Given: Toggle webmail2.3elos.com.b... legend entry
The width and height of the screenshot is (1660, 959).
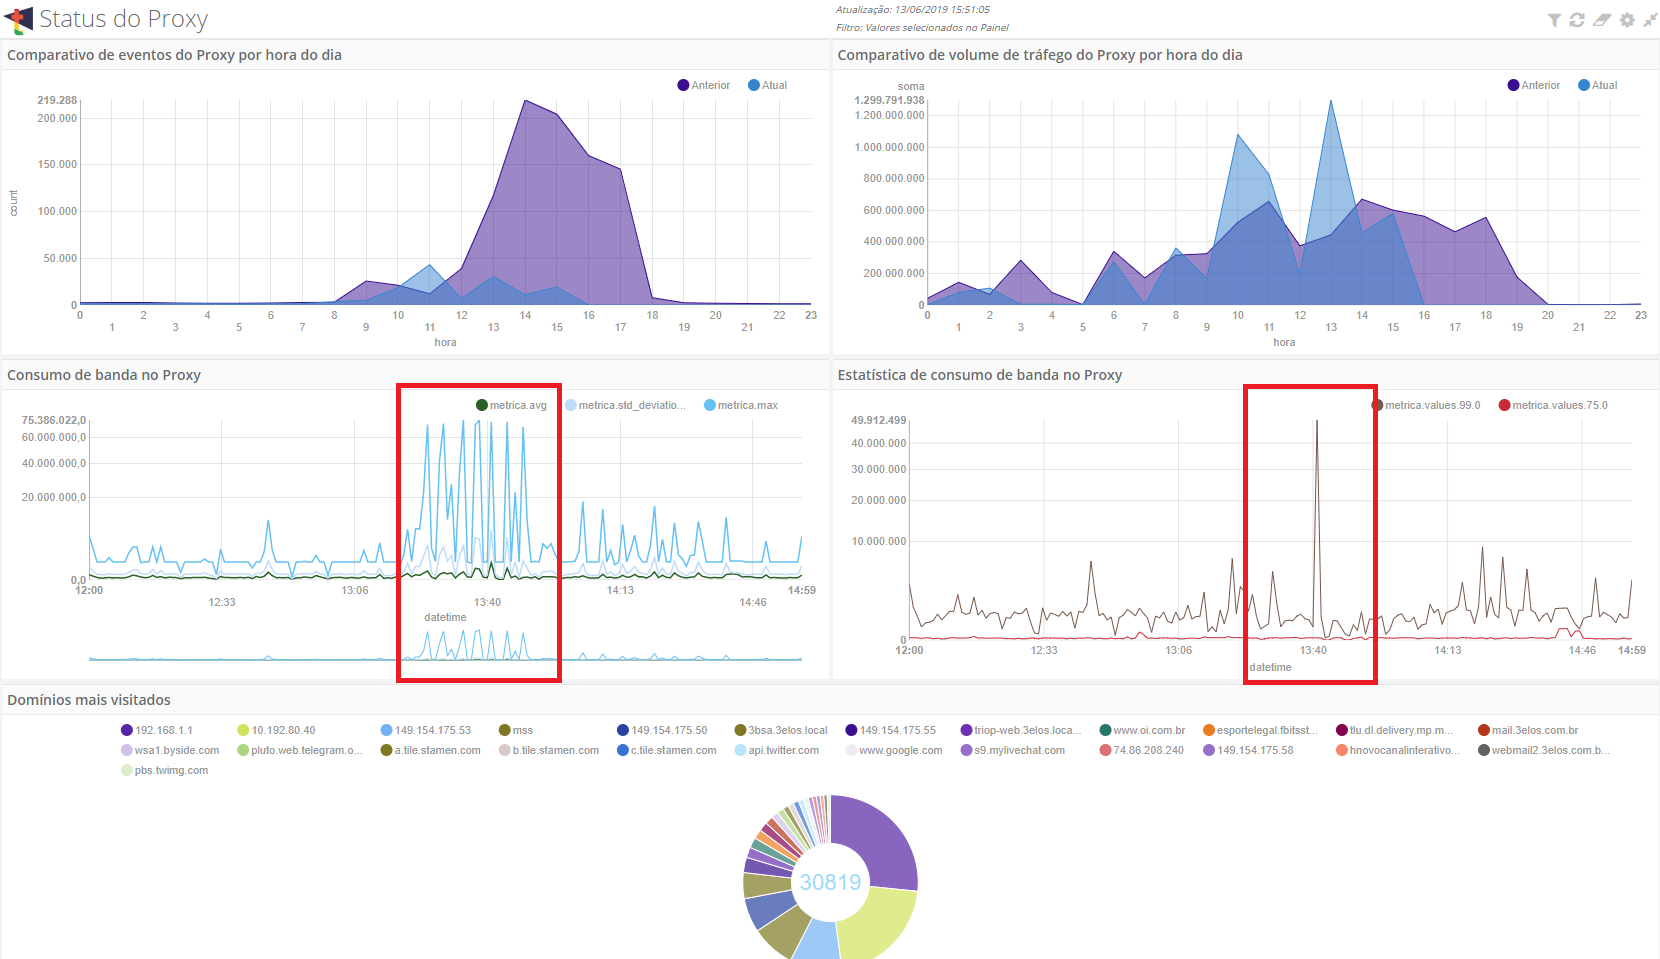Looking at the screenshot, I should (x=1544, y=750).
